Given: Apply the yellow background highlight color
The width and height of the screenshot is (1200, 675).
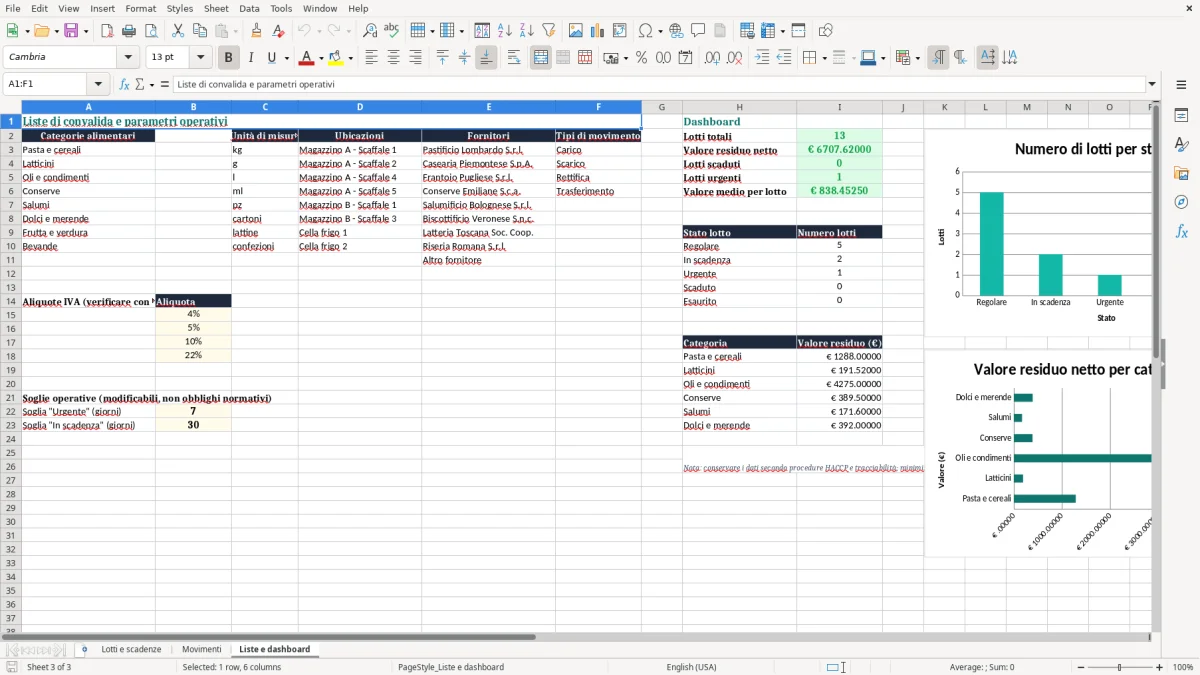Looking at the screenshot, I should pyautogui.click(x=336, y=58).
